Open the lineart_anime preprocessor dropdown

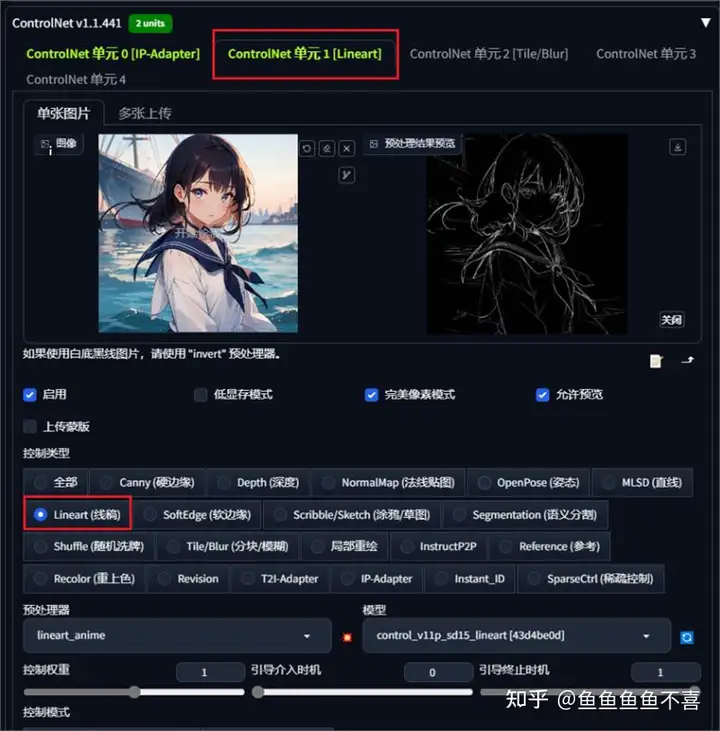[177, 635]
